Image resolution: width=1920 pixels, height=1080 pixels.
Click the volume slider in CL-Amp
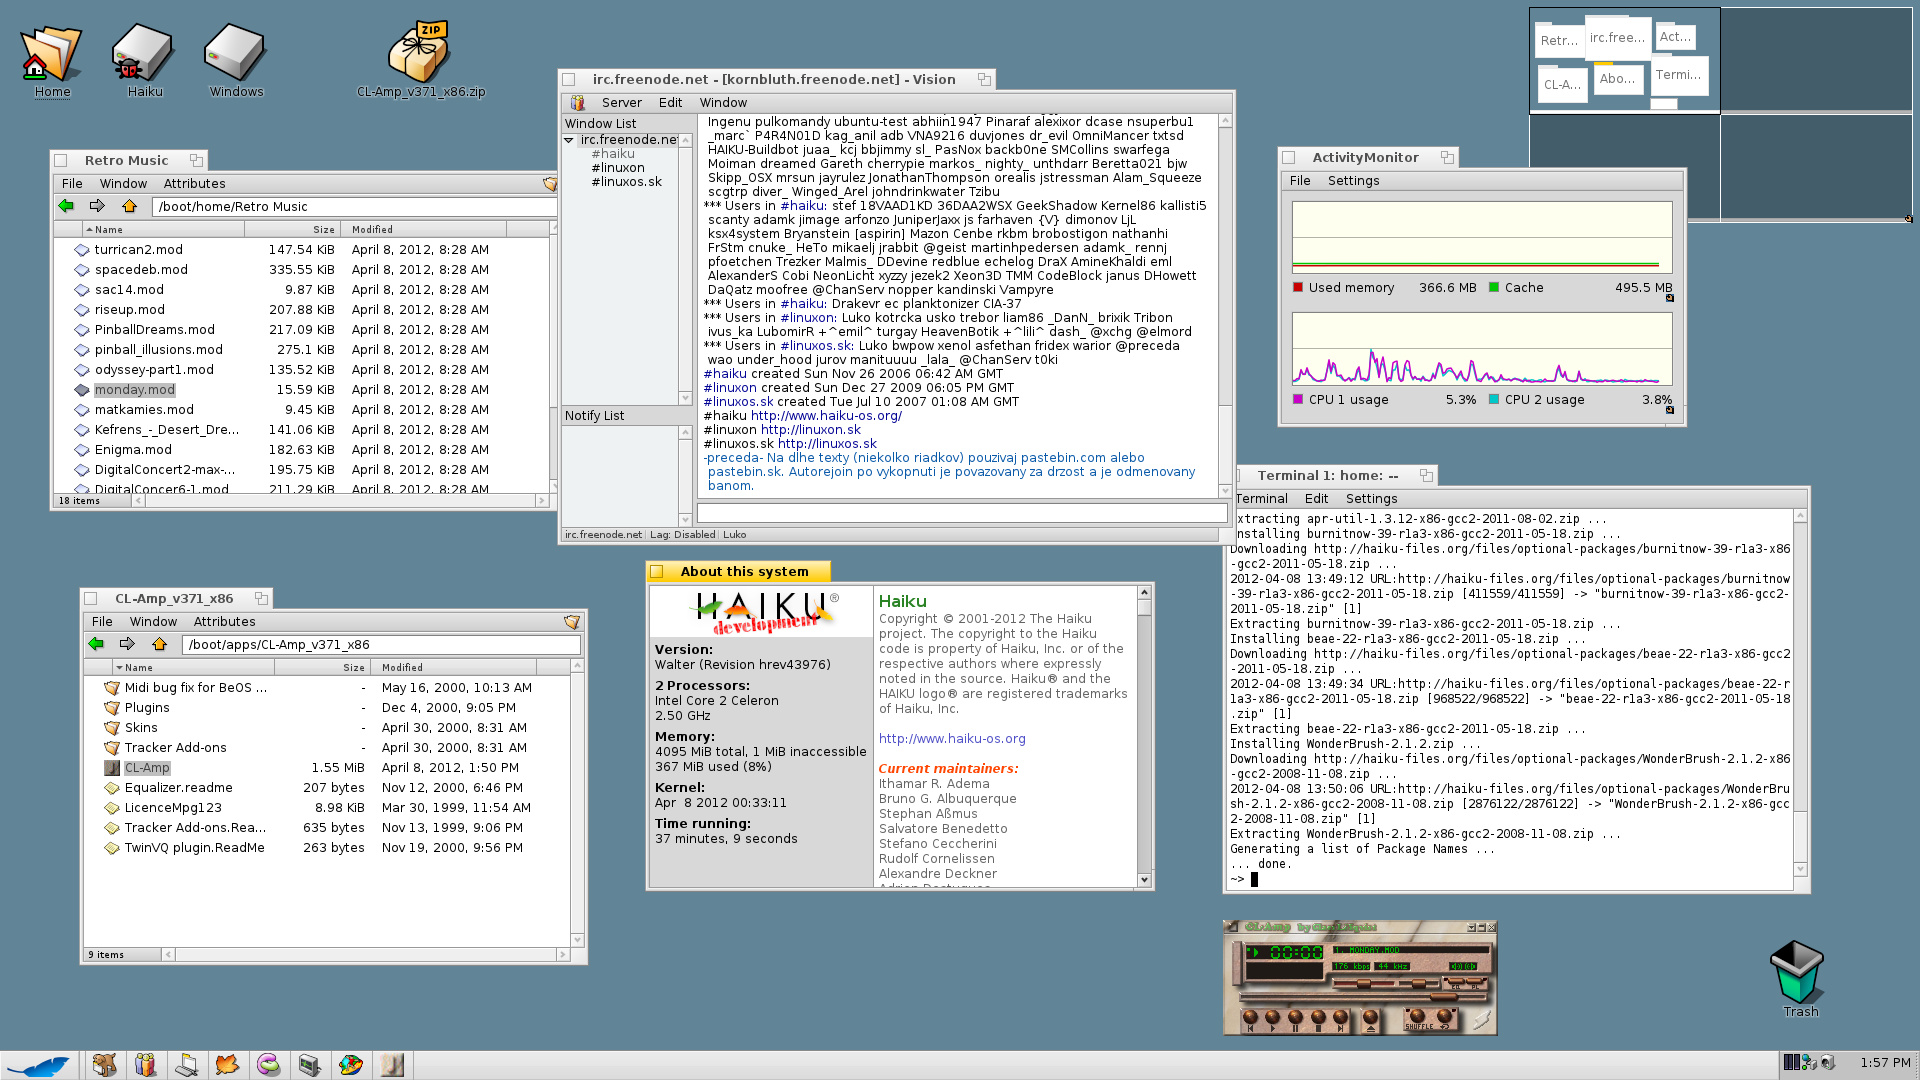(1364, 983)
